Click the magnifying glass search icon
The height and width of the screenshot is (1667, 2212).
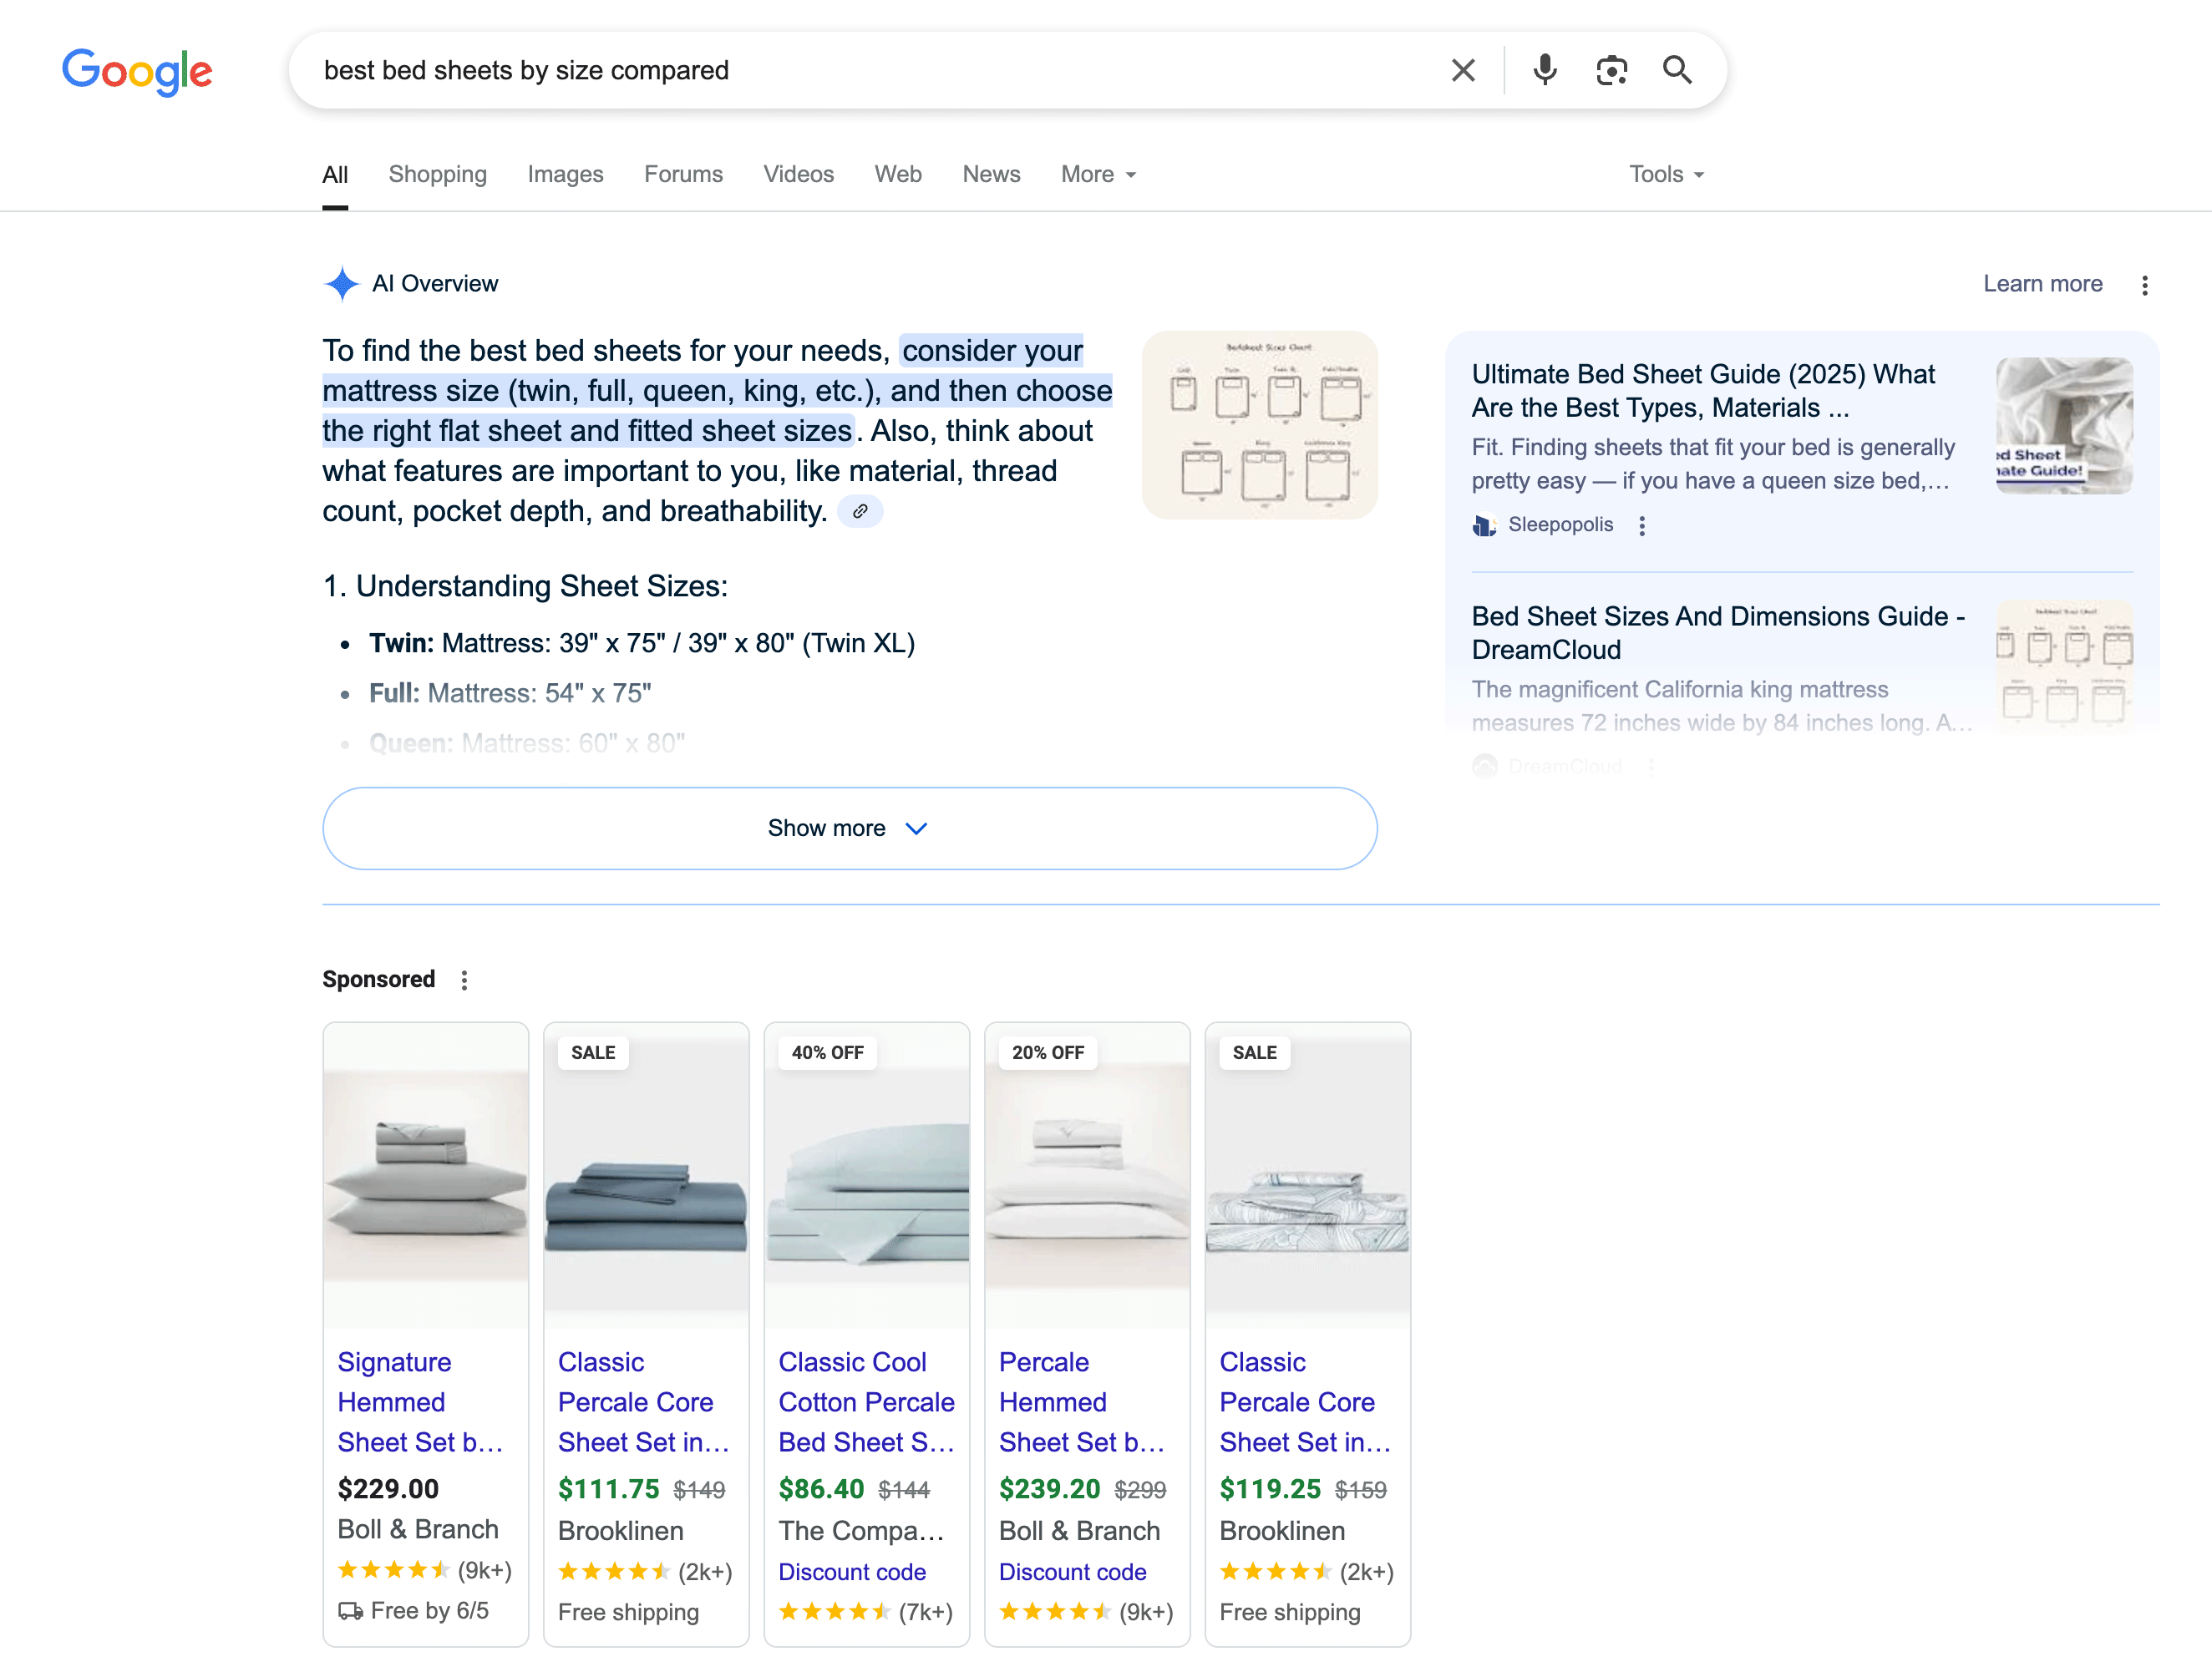(1677, 70)
